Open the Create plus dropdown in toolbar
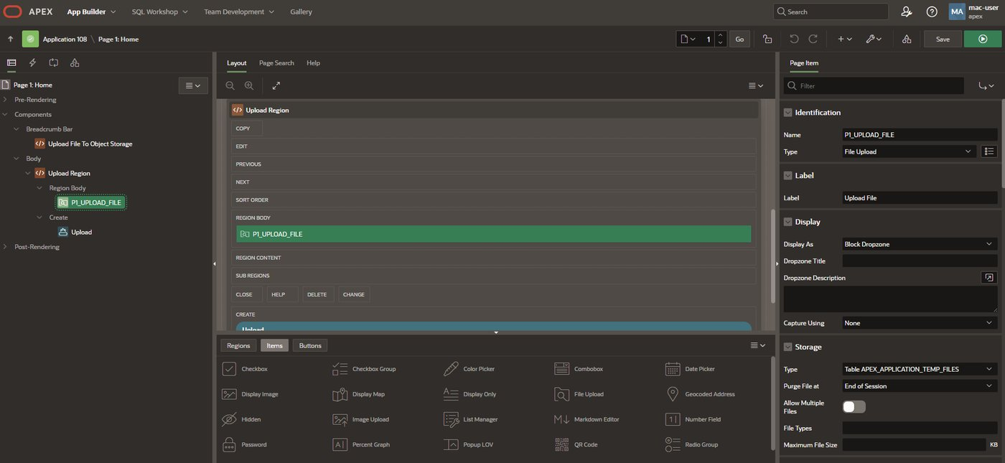Image resolution: width=1005 pixels, height=463 pixels. click(x=844, y=39)
